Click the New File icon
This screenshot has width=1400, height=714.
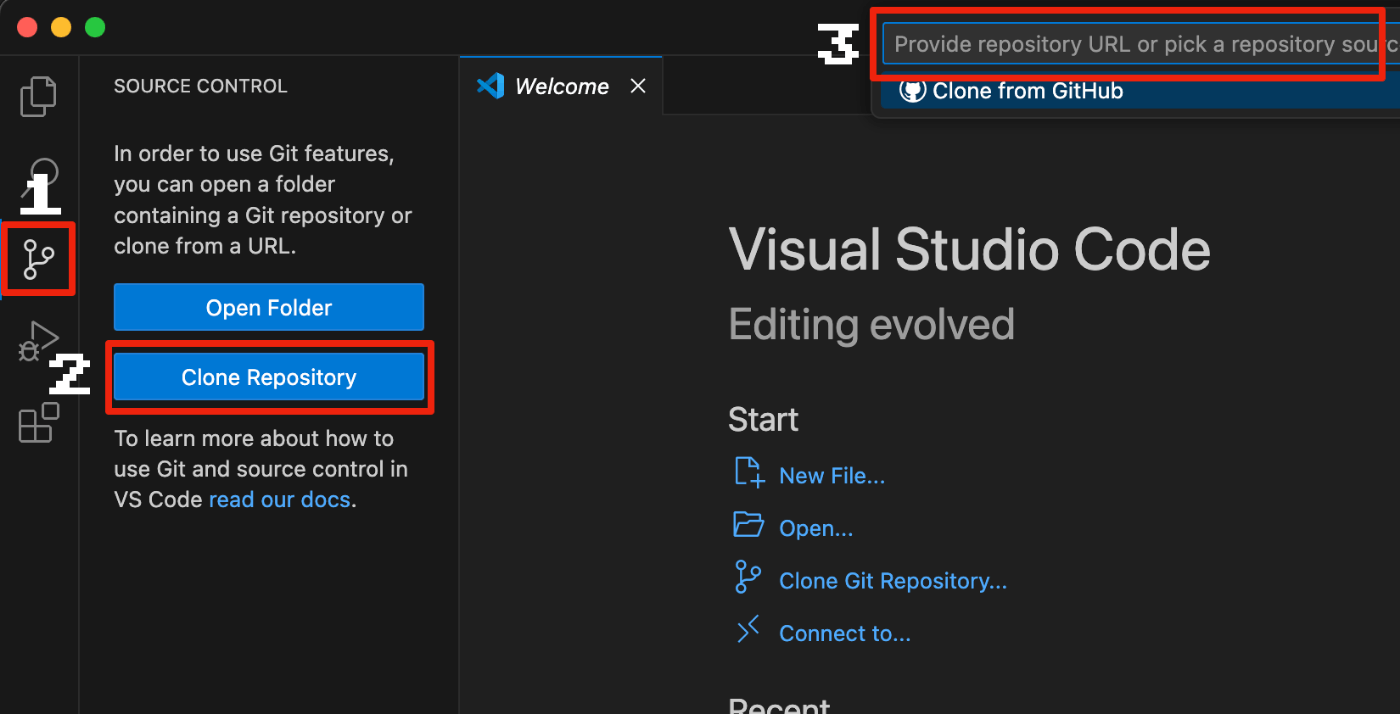[749, 472]
